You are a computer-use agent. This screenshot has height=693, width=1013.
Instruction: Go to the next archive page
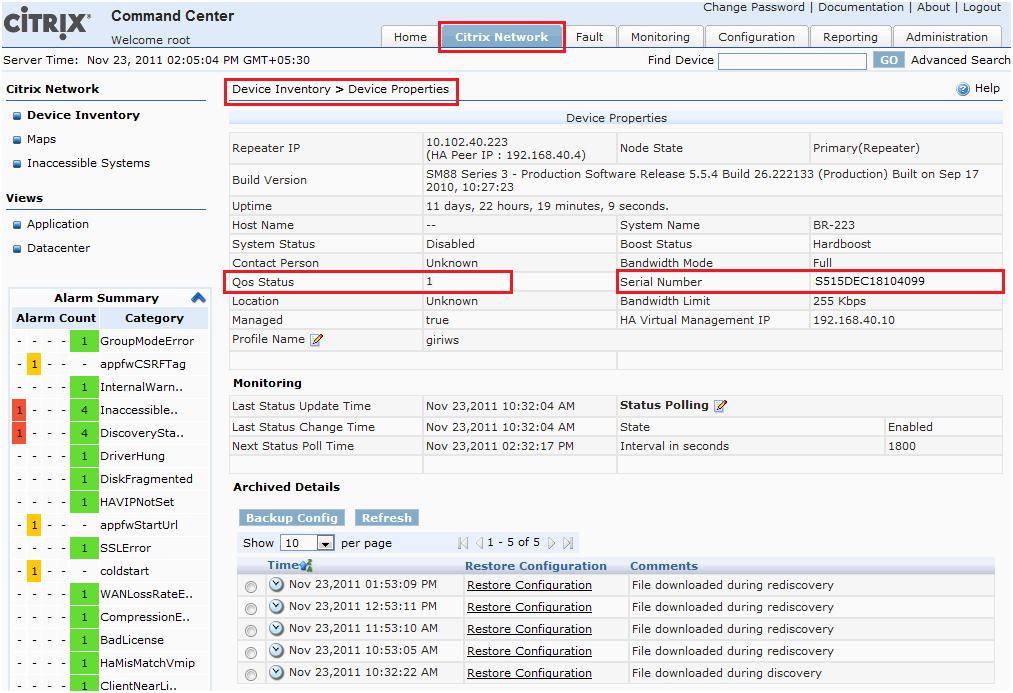pos(551,543)
